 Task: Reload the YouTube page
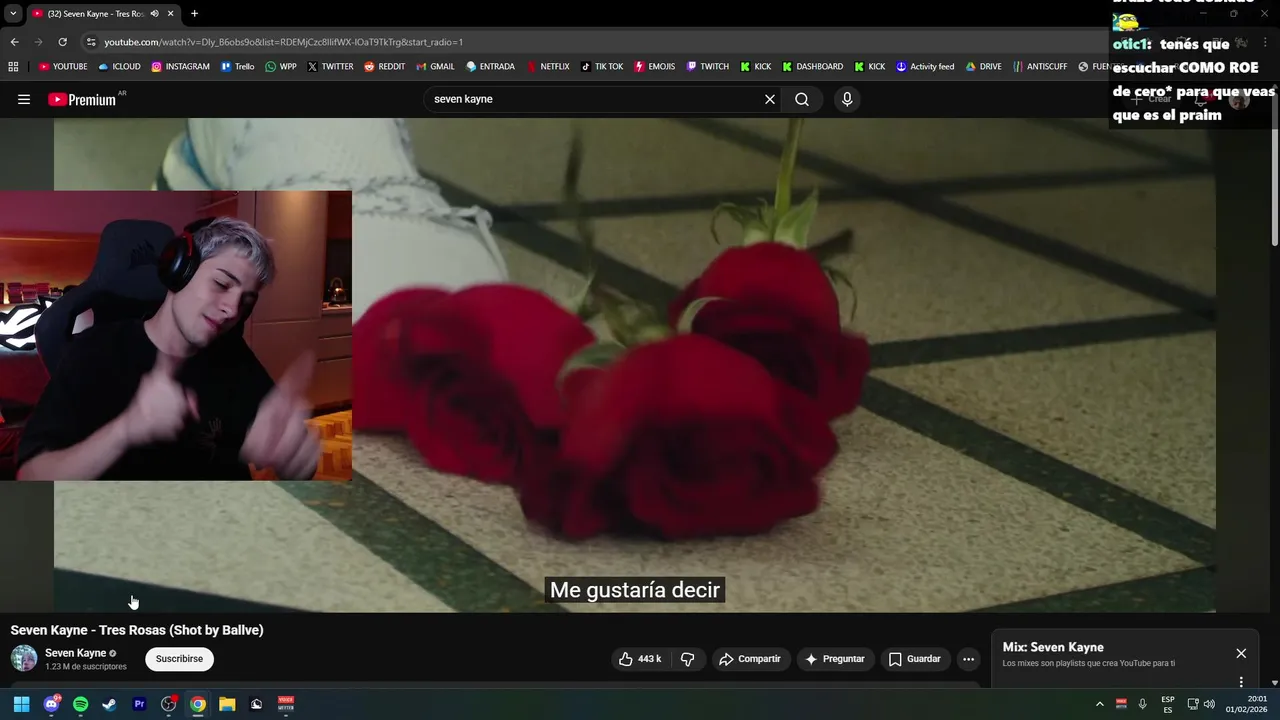[62, 42]
